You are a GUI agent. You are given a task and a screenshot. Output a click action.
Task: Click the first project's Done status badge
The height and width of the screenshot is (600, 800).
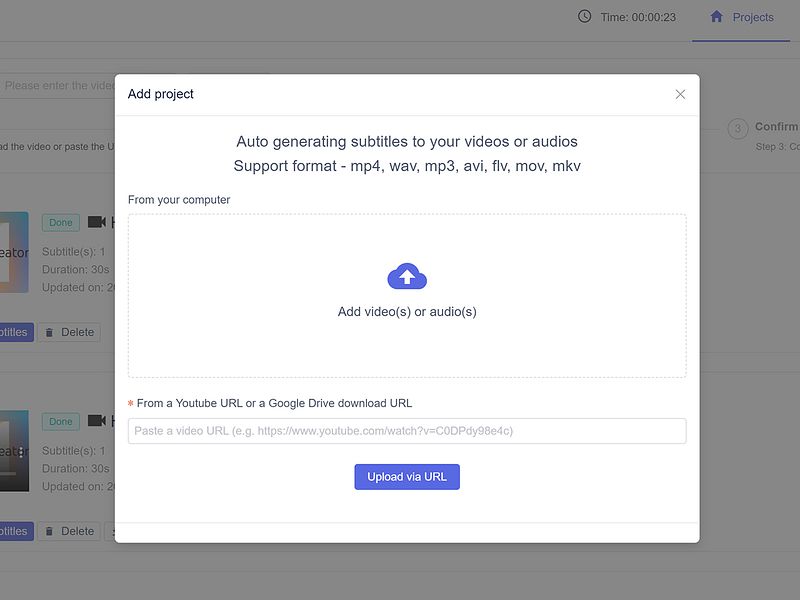coord(61,223)
